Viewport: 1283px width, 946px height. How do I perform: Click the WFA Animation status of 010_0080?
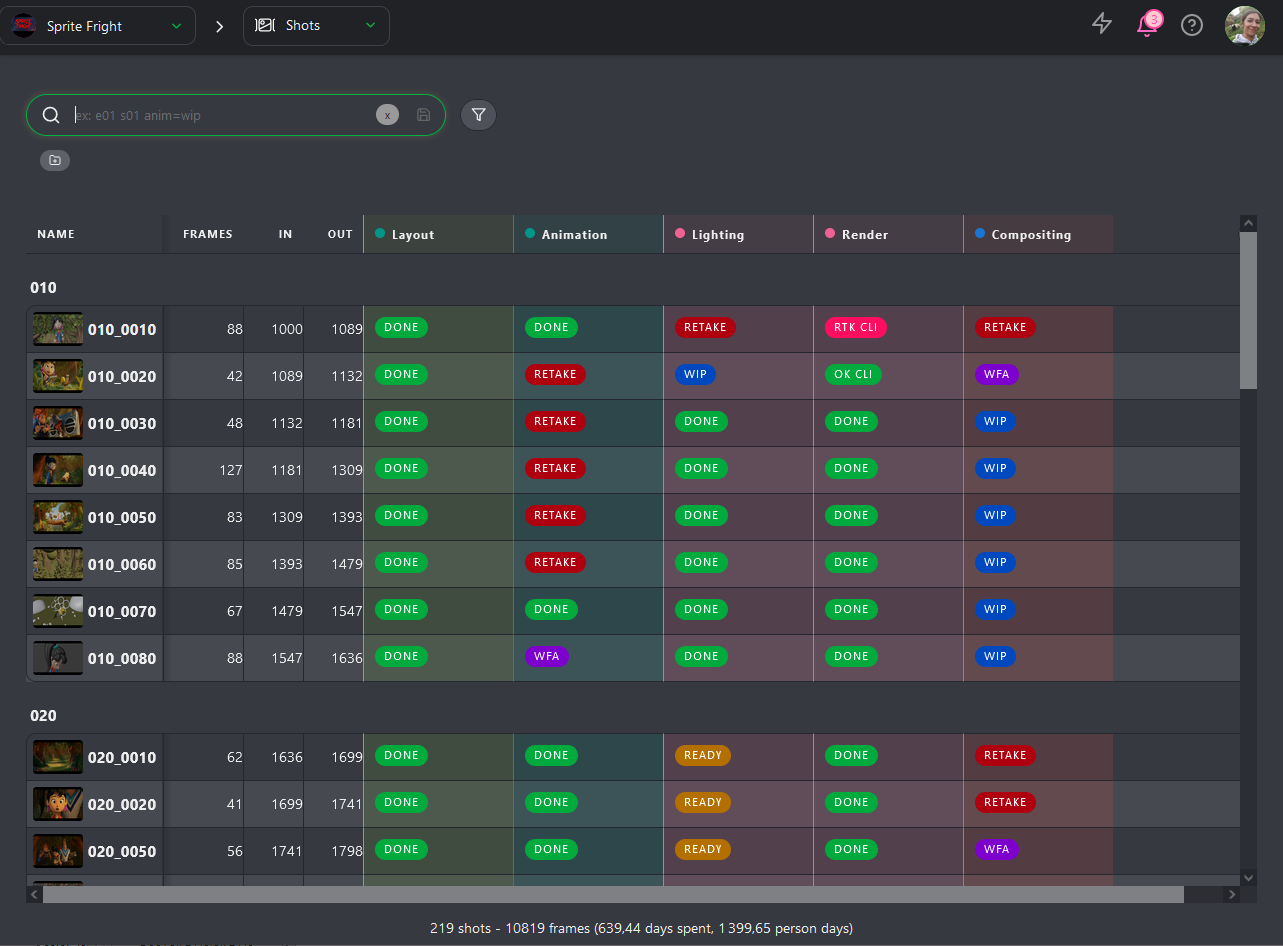[547, 656]
